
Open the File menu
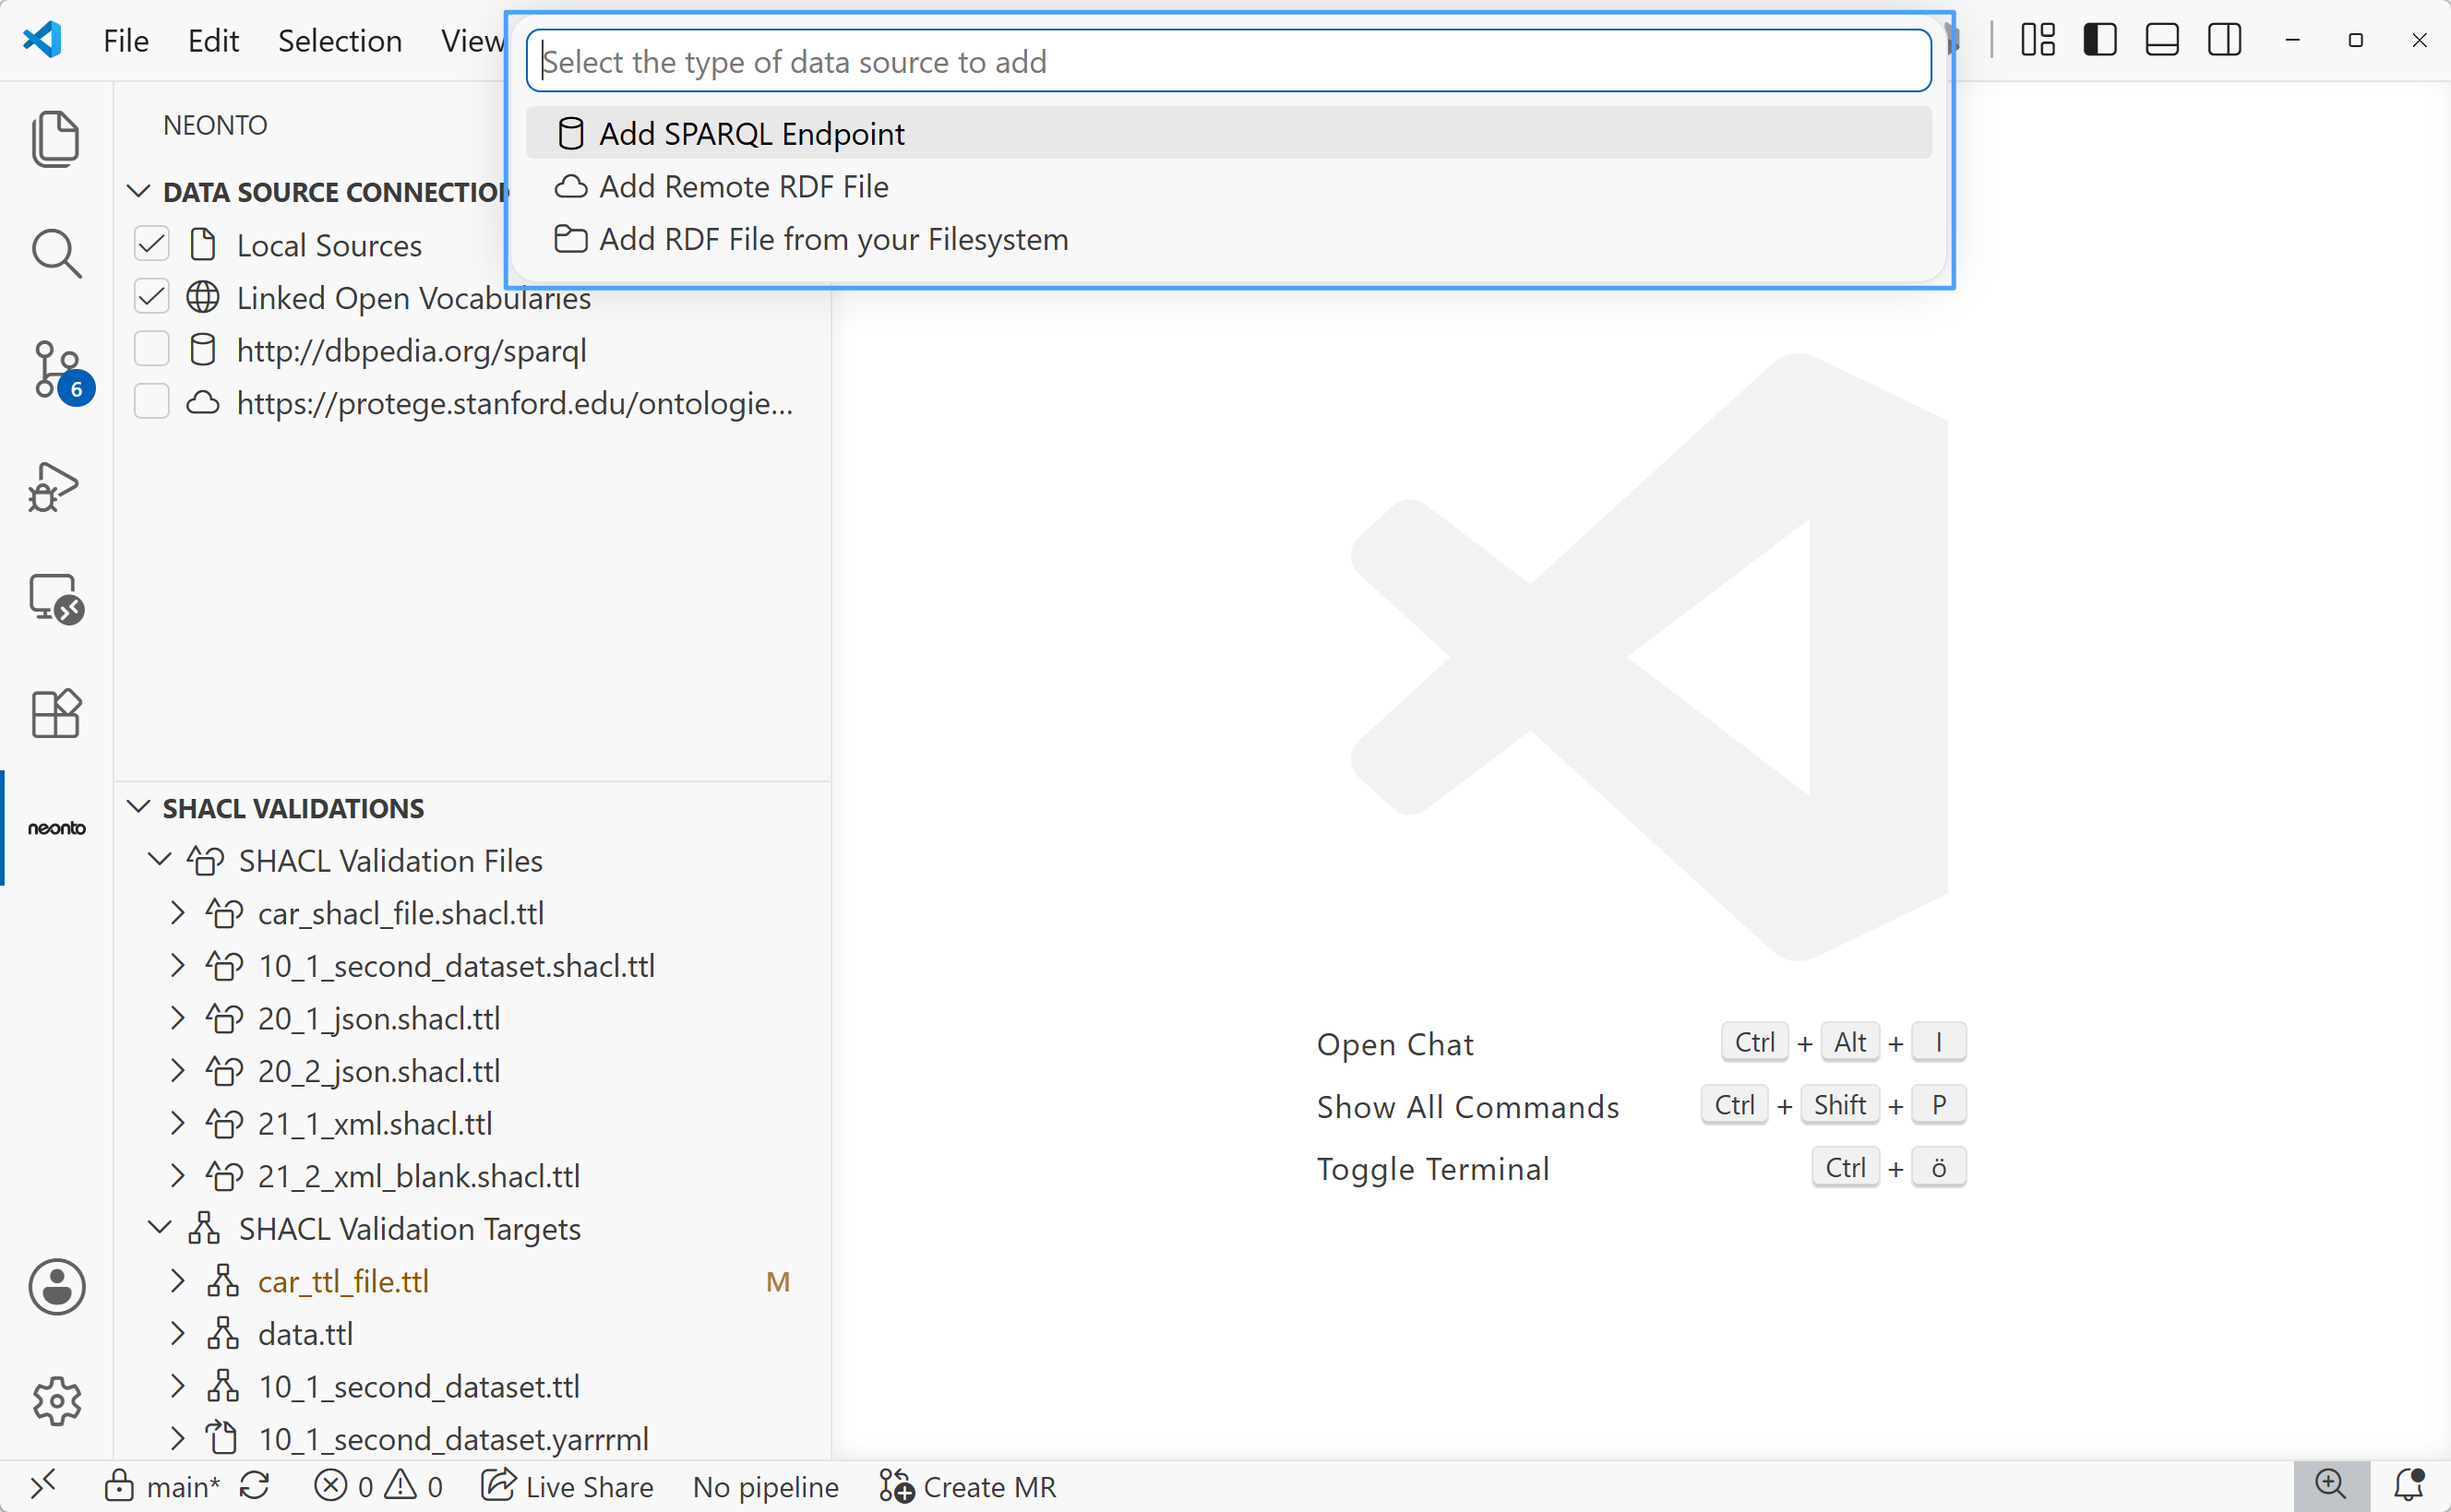pyautogui.click(x=126, y=40)
